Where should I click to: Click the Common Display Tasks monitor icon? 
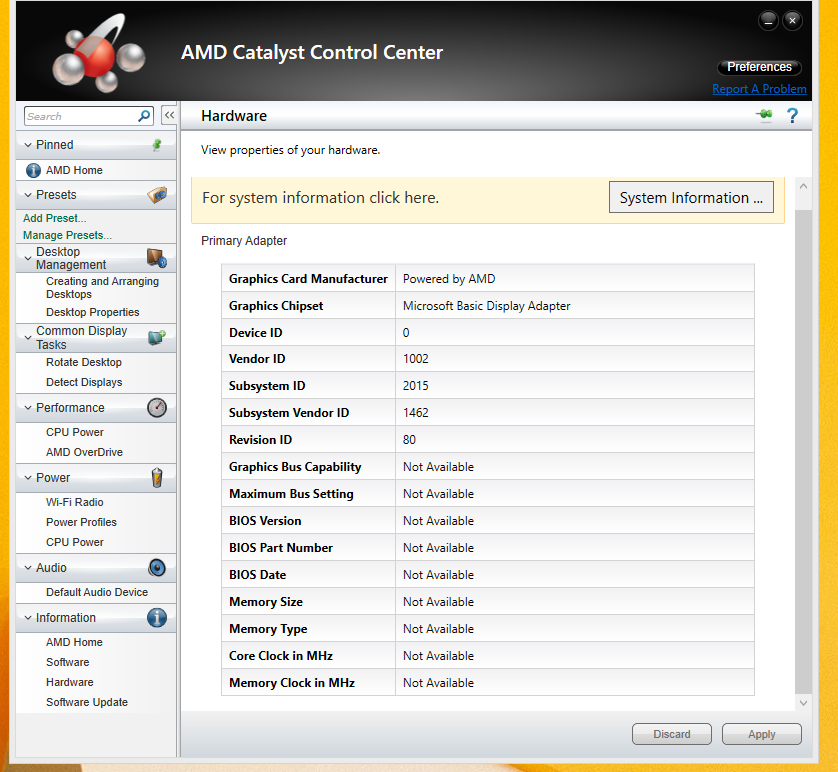coord(157,338)
